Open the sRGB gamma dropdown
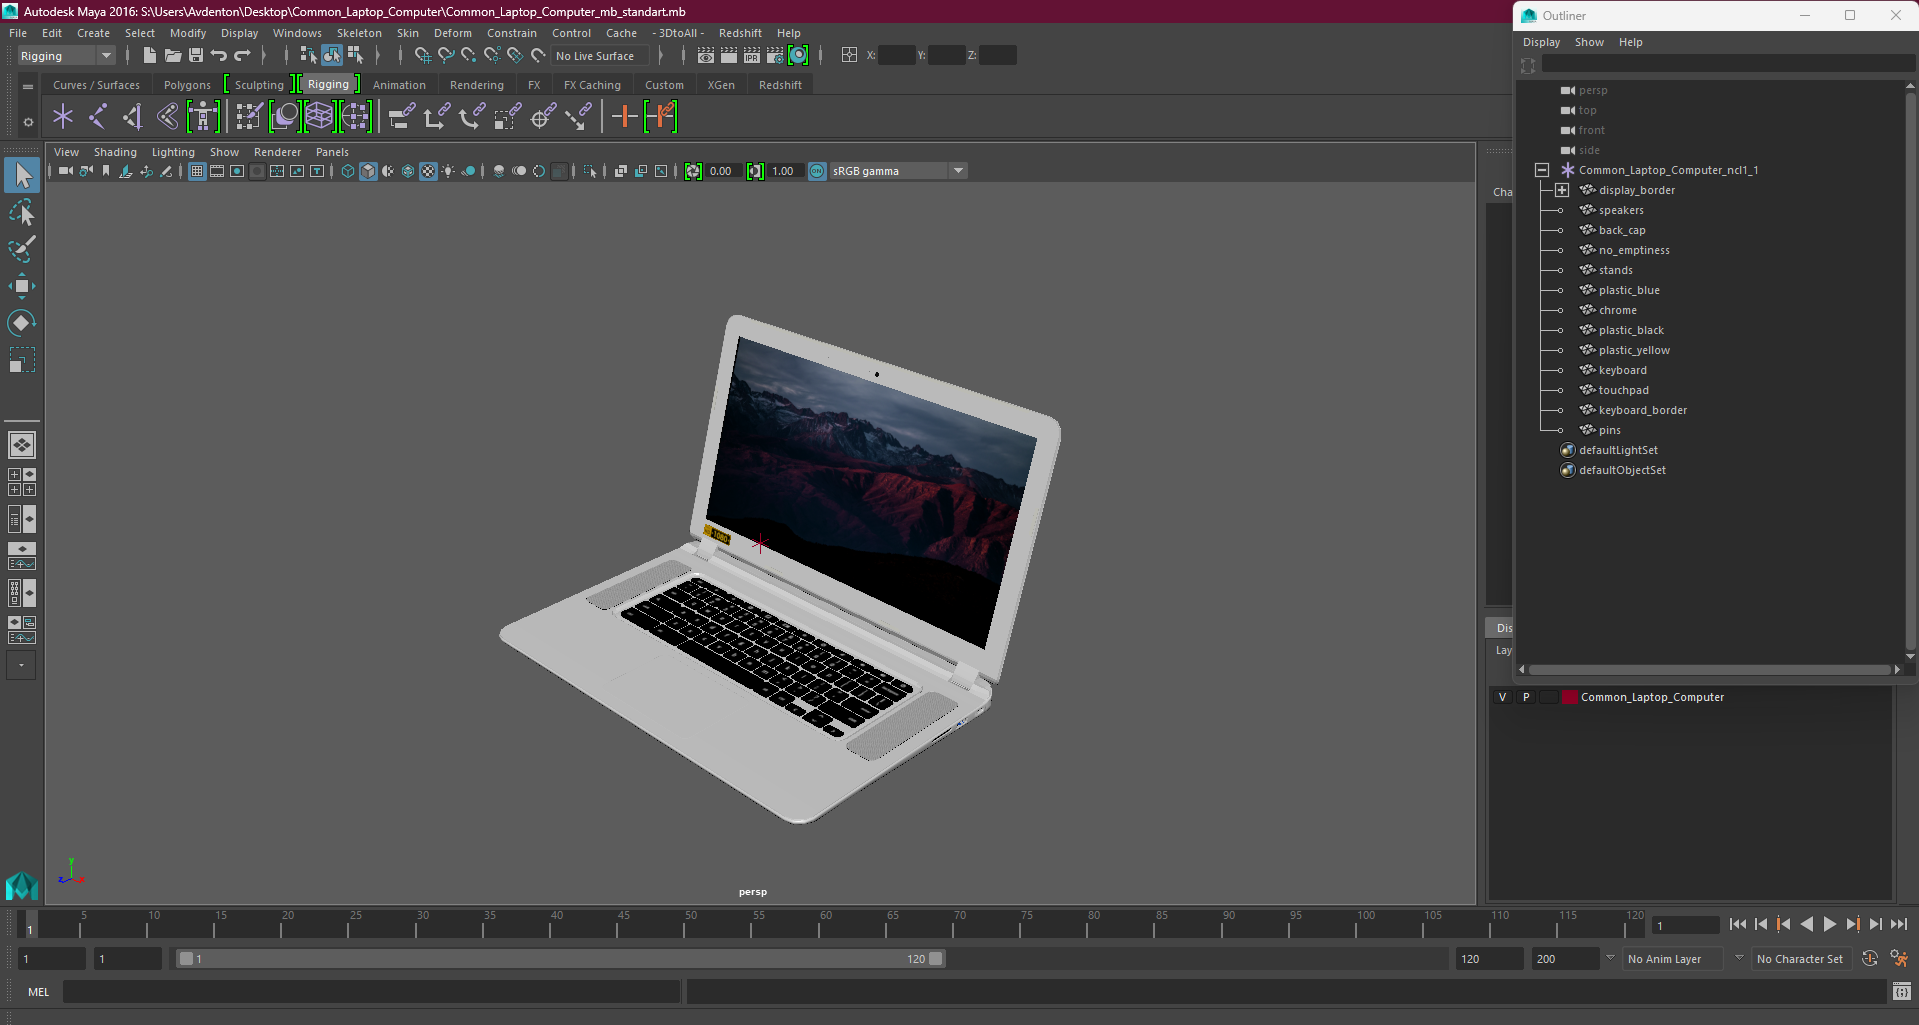1919x1025 pixels. [899, 172]
